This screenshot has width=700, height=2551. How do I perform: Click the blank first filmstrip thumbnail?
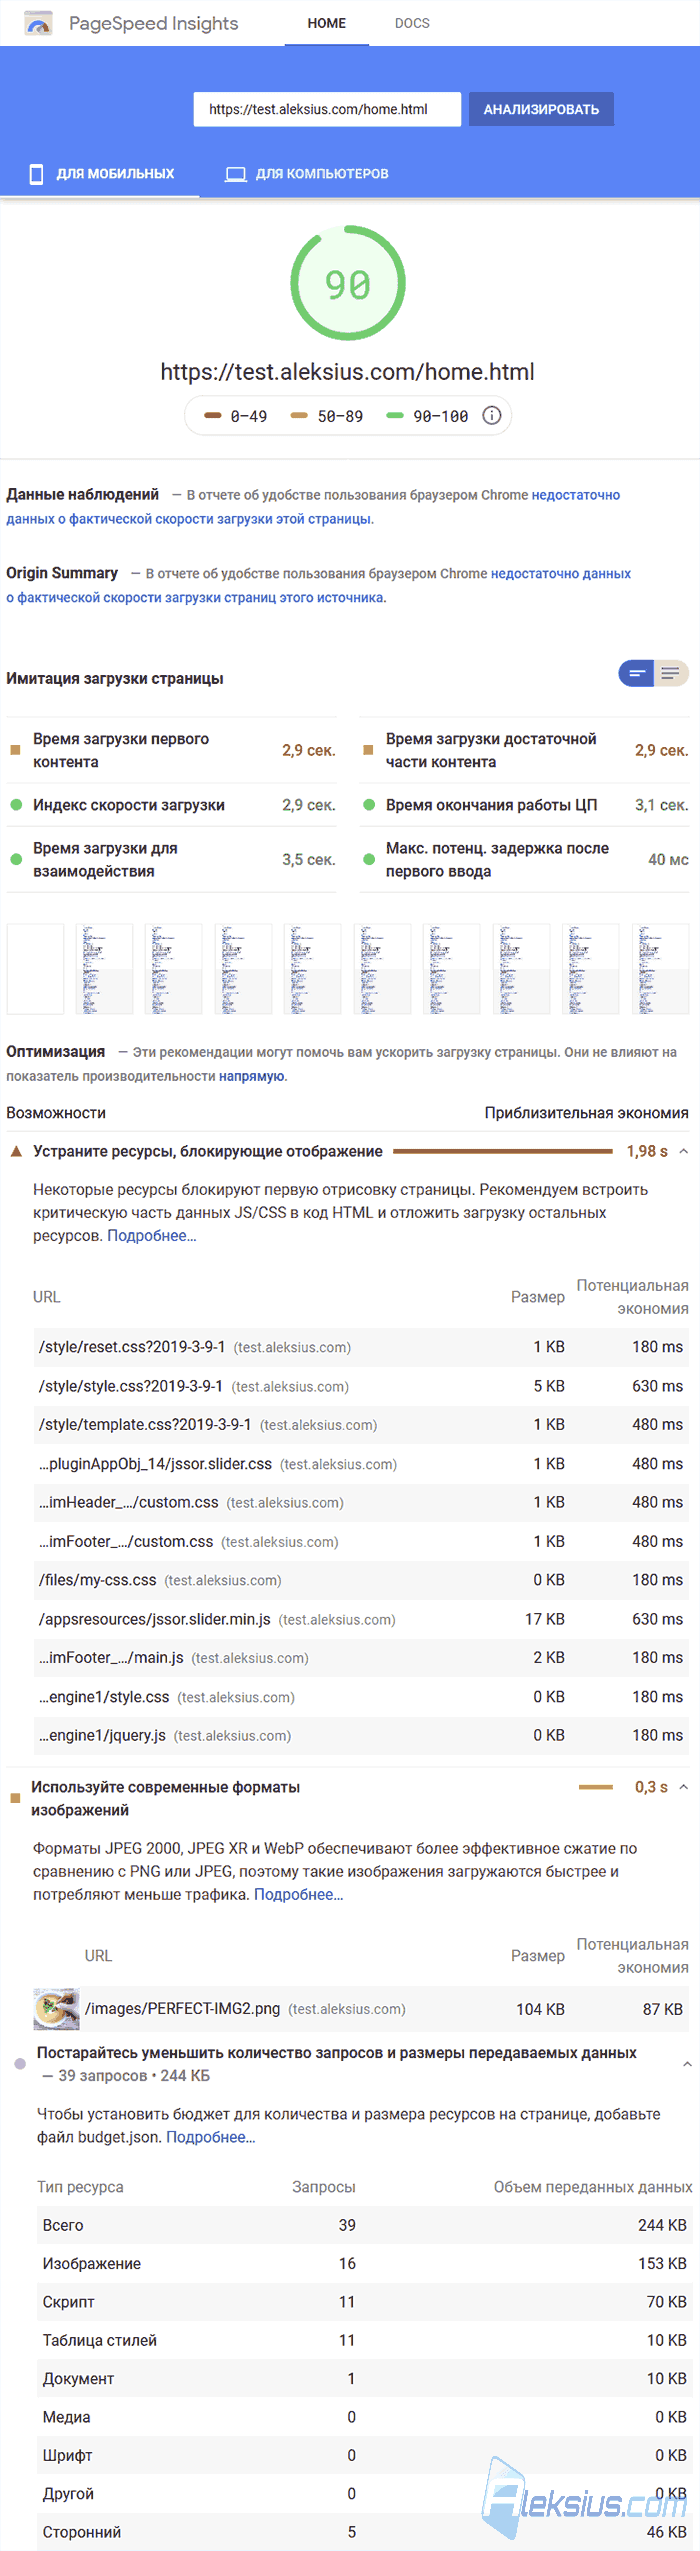(35, 969)
